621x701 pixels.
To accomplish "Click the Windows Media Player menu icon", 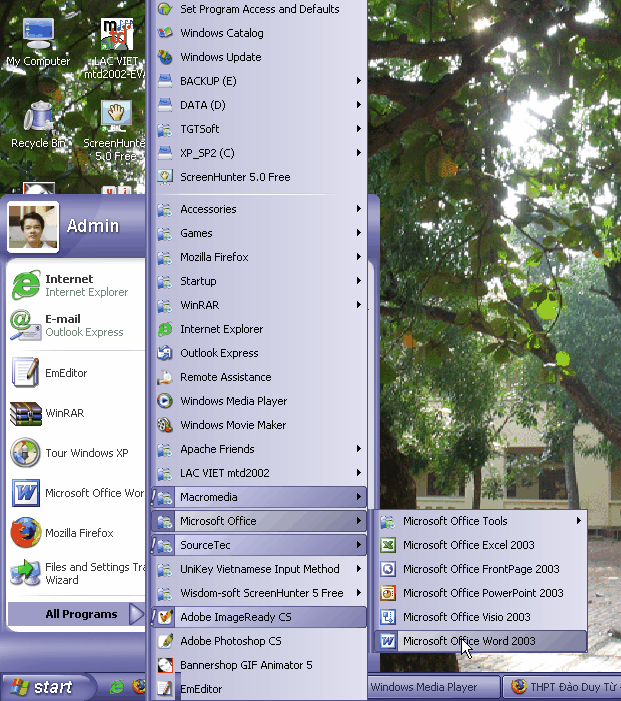I will point(165,401).
